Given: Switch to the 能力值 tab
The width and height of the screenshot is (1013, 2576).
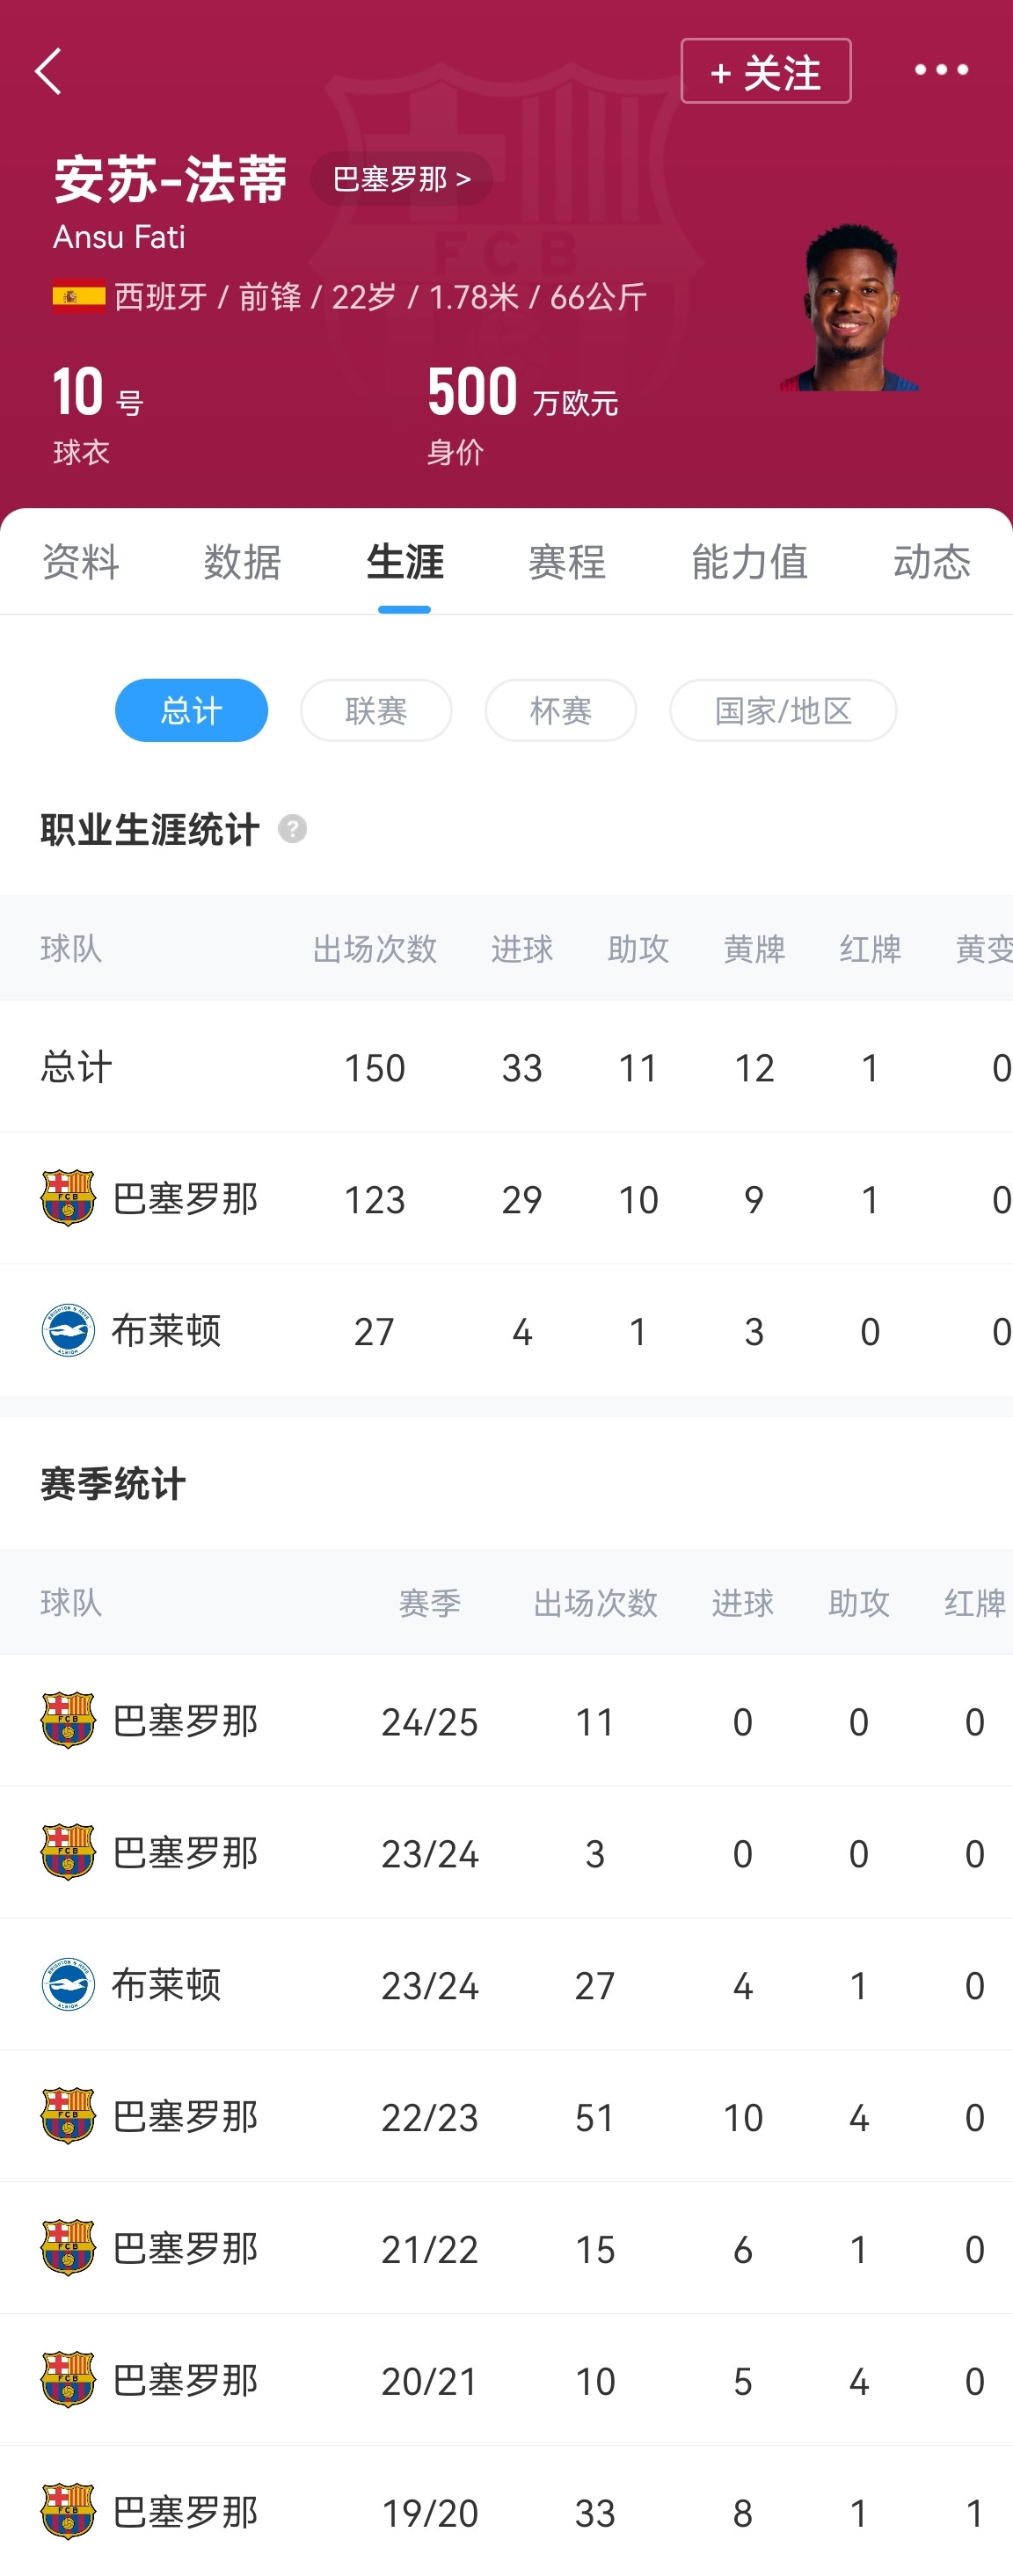Looking at the screenshot, I should pyautogui.click(x=749, y=561).
